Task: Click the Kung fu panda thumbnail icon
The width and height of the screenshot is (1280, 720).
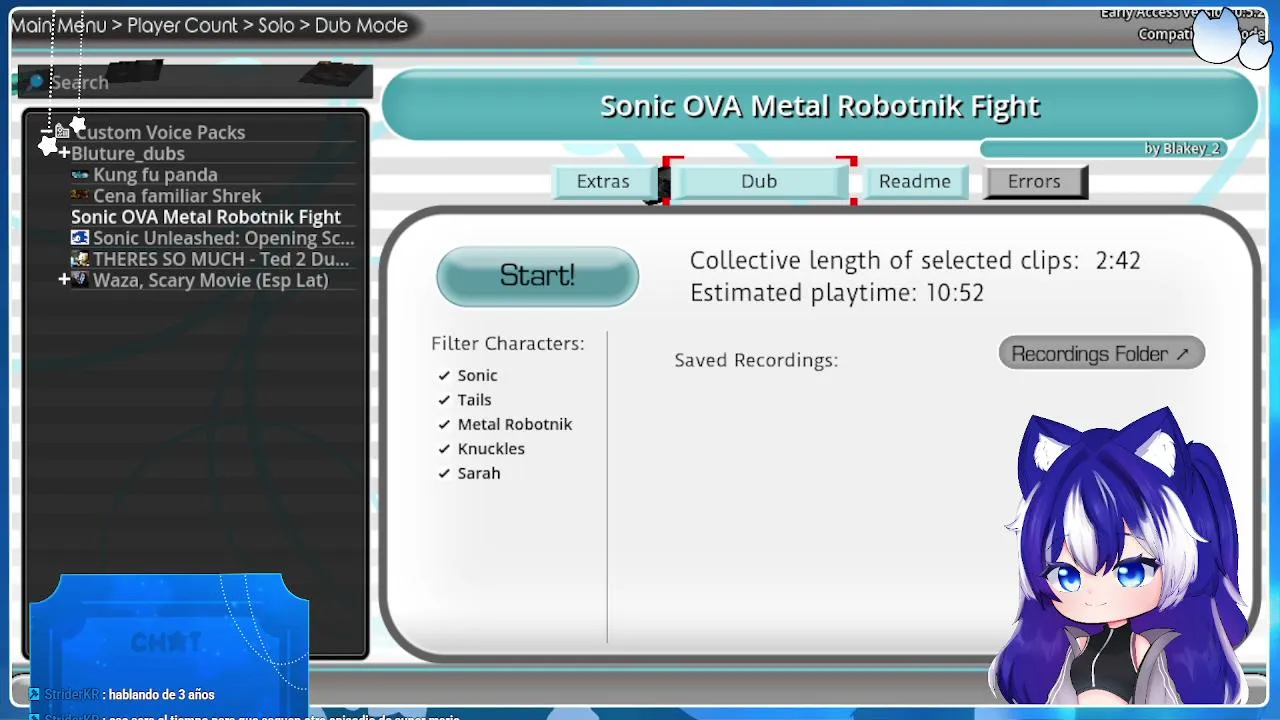Action: click(x=80, y=175)
